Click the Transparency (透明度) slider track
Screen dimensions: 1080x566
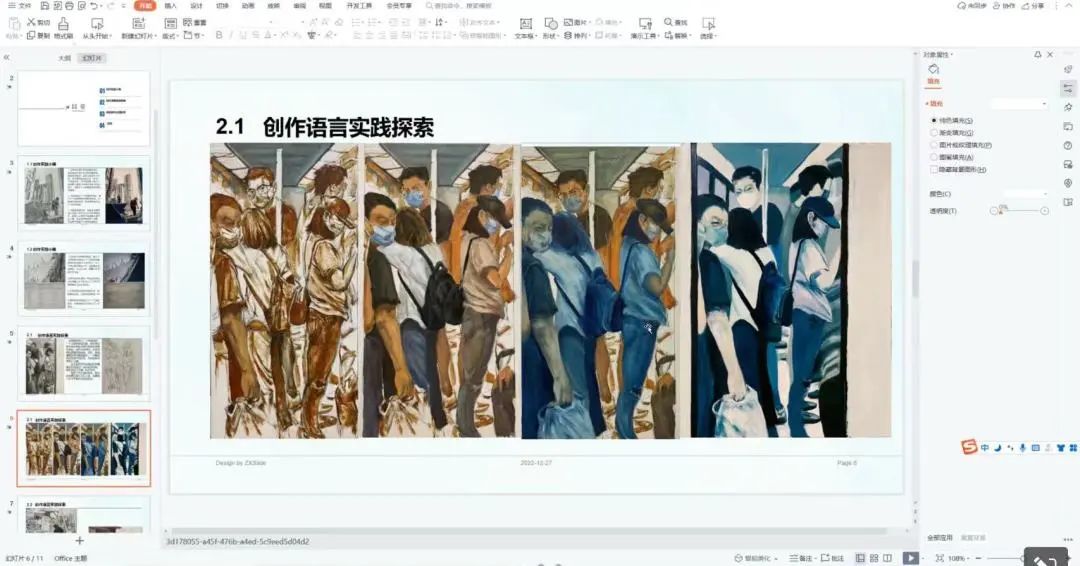click(x=1019, y=211)
